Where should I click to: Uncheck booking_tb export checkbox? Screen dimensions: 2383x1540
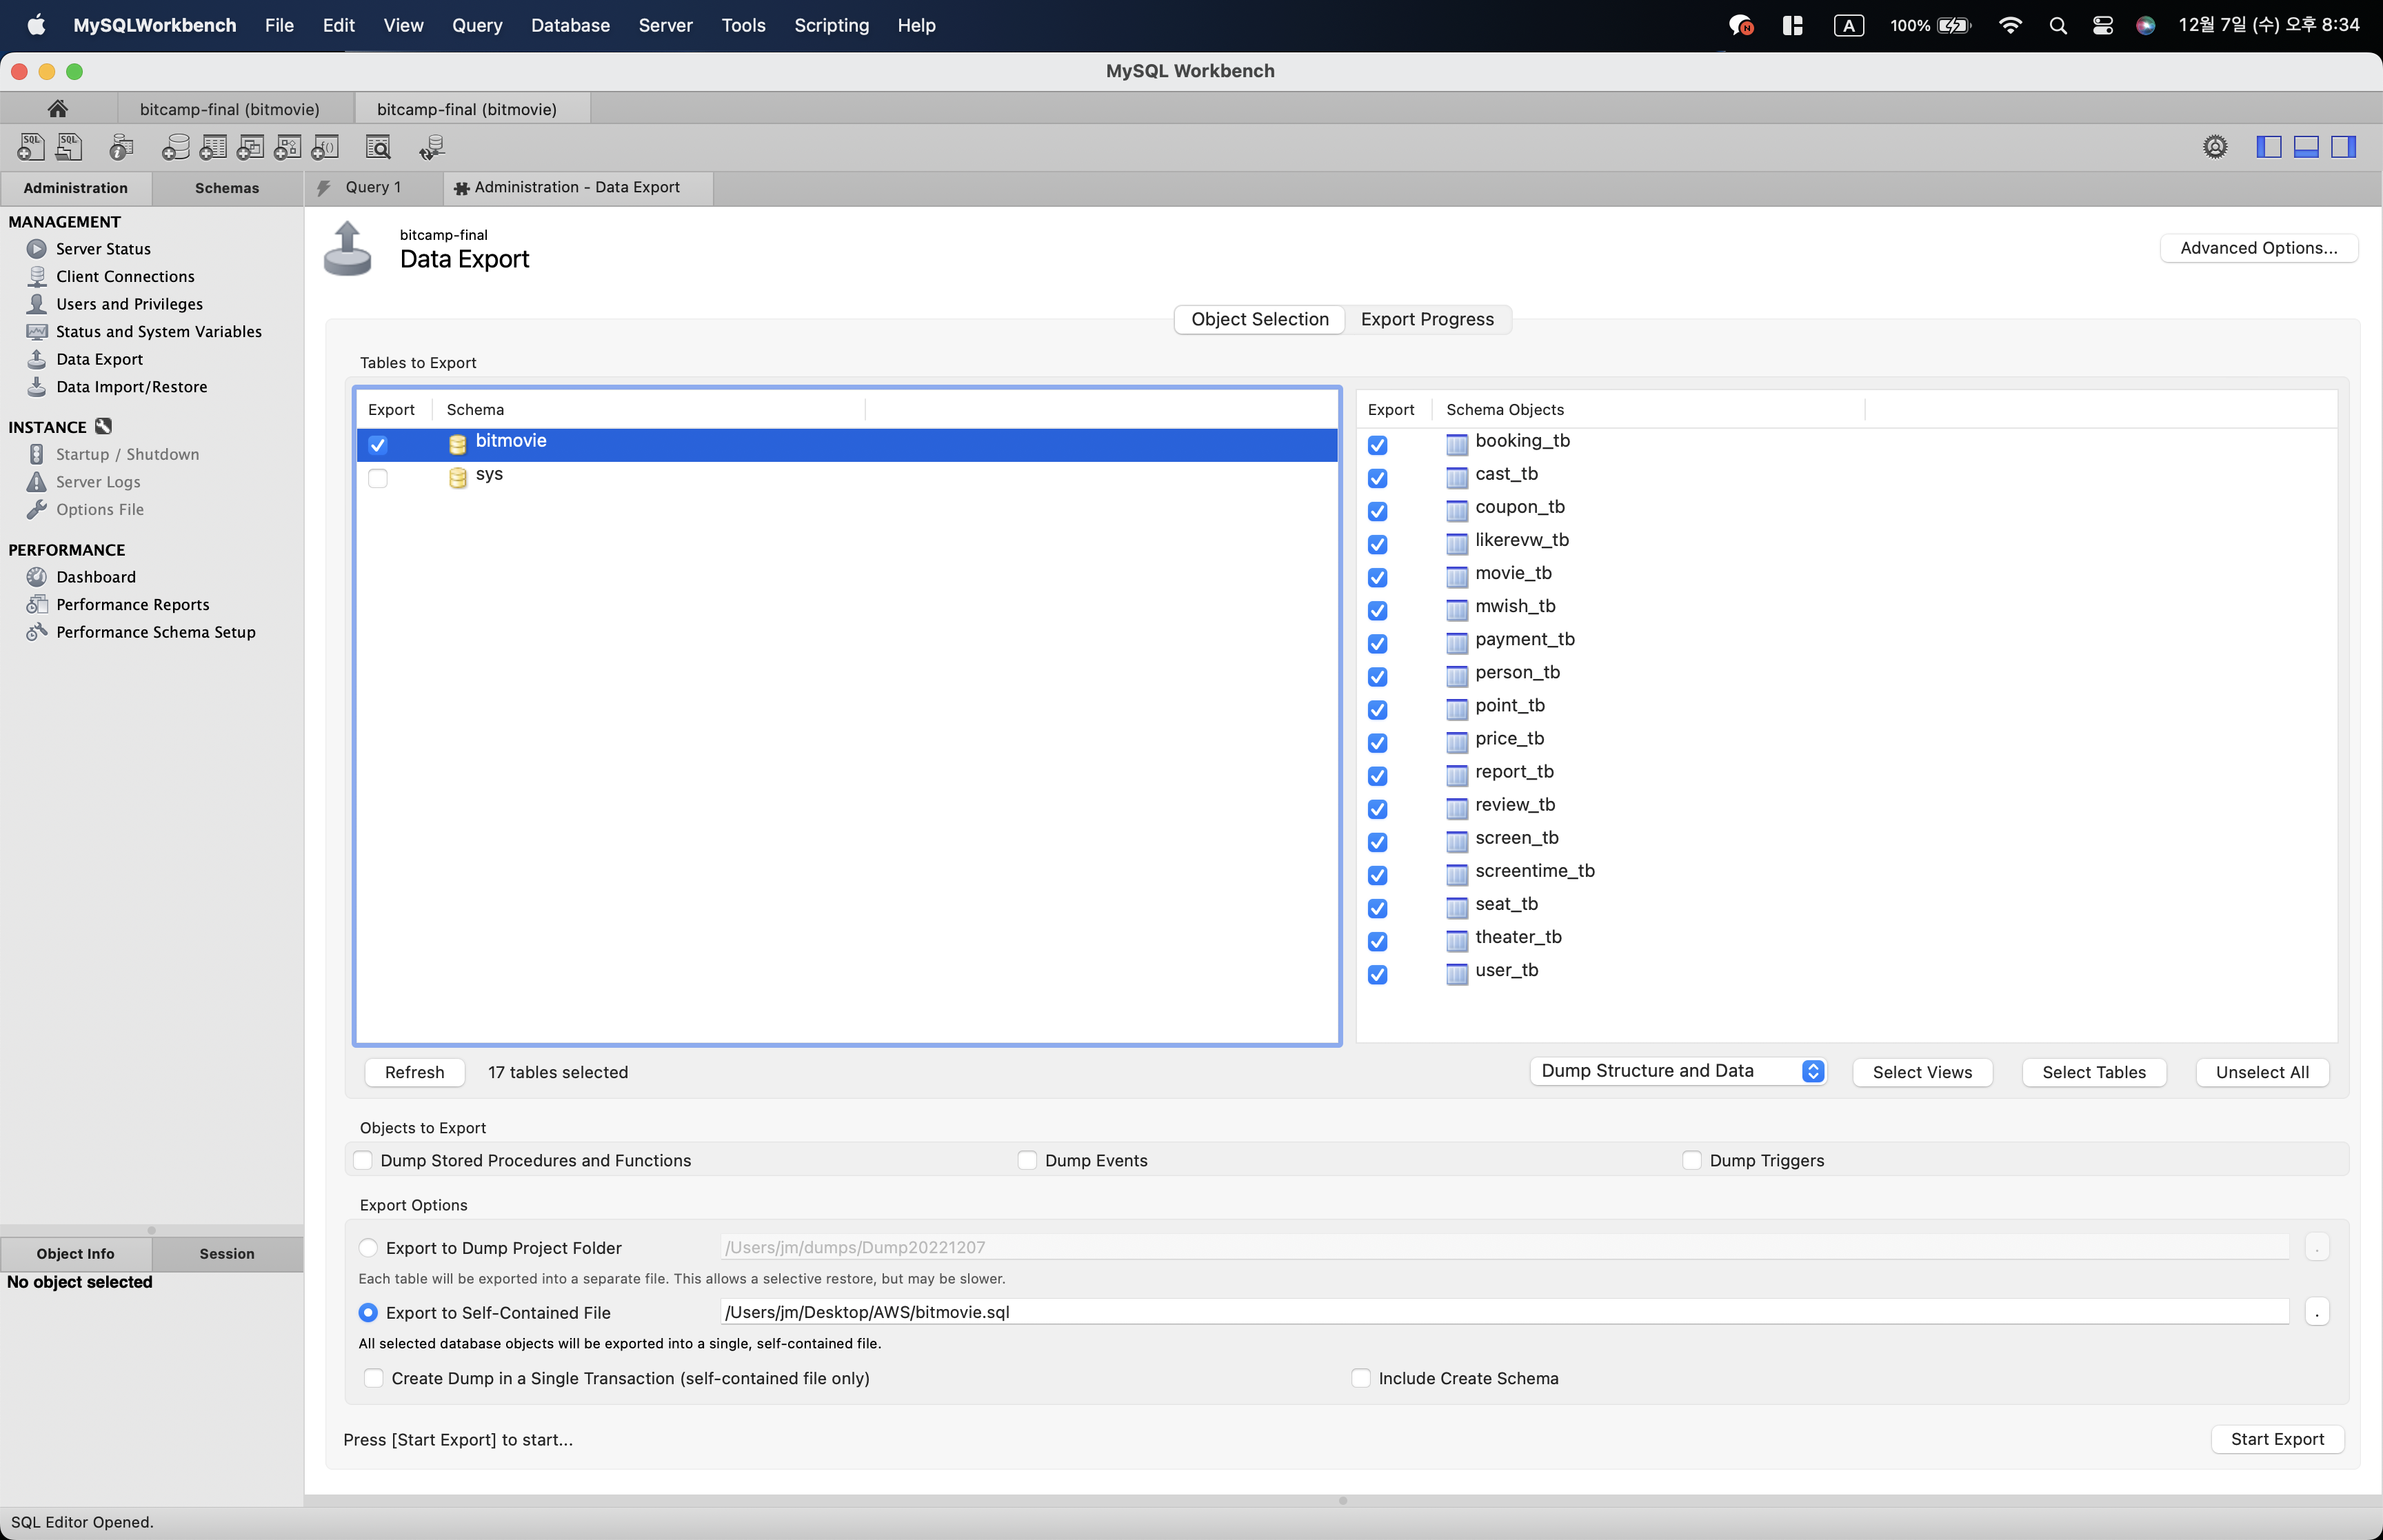click(1378, 445)
